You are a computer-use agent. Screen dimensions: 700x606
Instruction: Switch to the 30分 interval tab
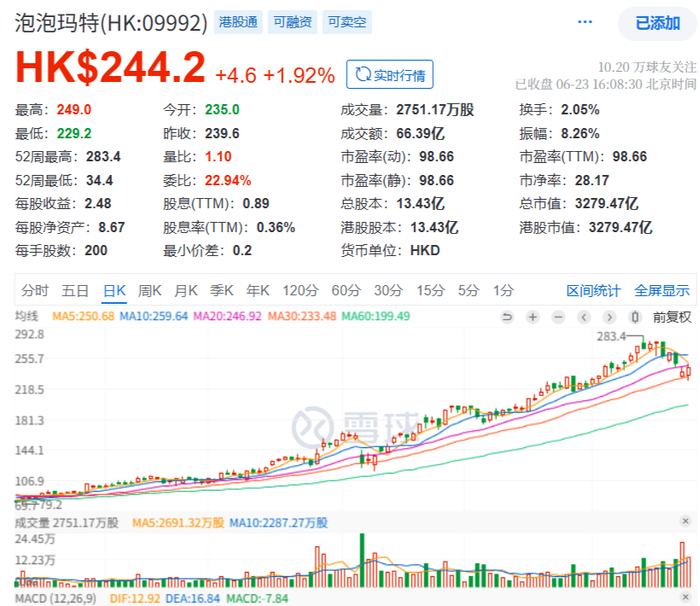pyautogui.click(x=388, y=291)
